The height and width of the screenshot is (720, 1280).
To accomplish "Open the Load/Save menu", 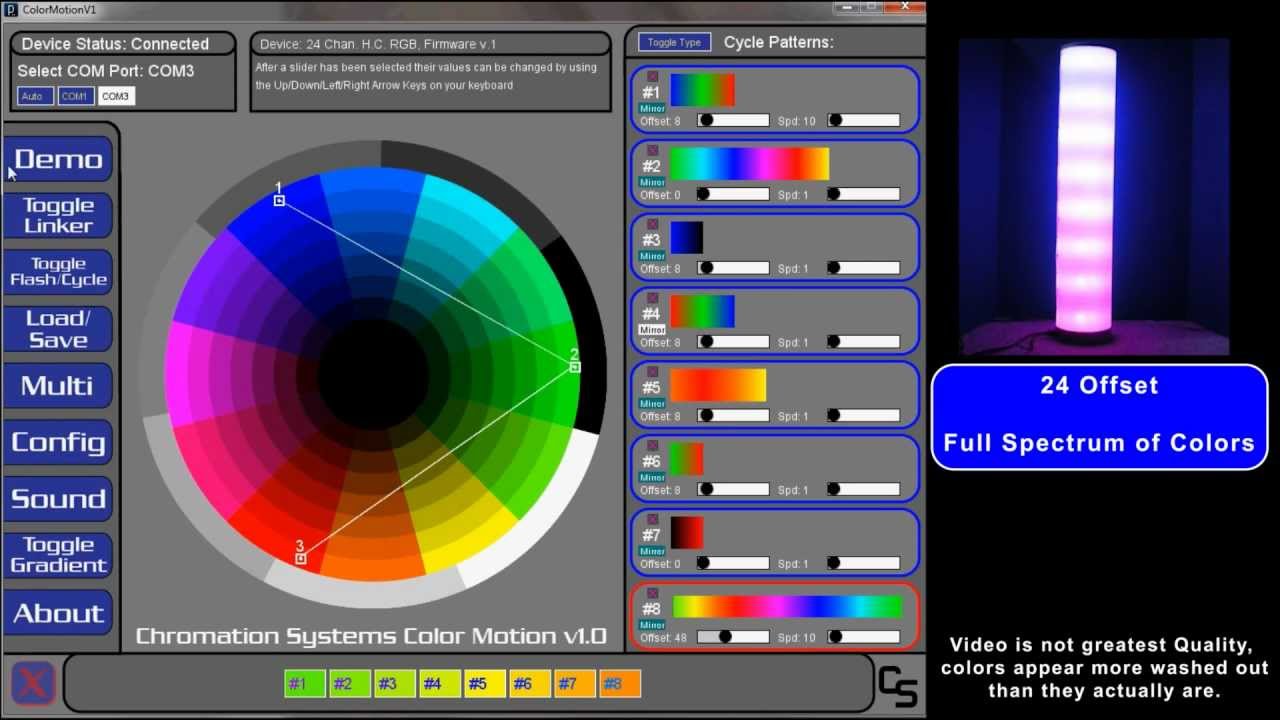I will coord(58,329).
